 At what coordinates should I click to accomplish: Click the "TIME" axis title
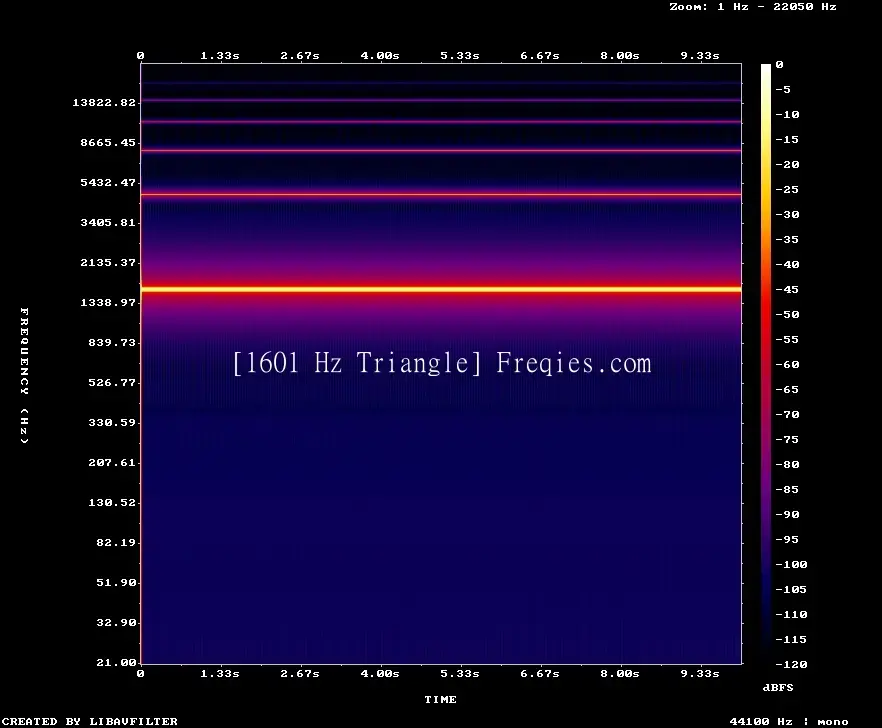coord(440,699)
